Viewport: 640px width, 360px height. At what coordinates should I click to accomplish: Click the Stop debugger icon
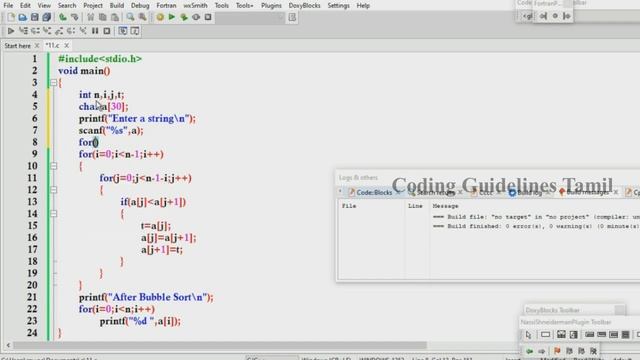click(107, 31)
